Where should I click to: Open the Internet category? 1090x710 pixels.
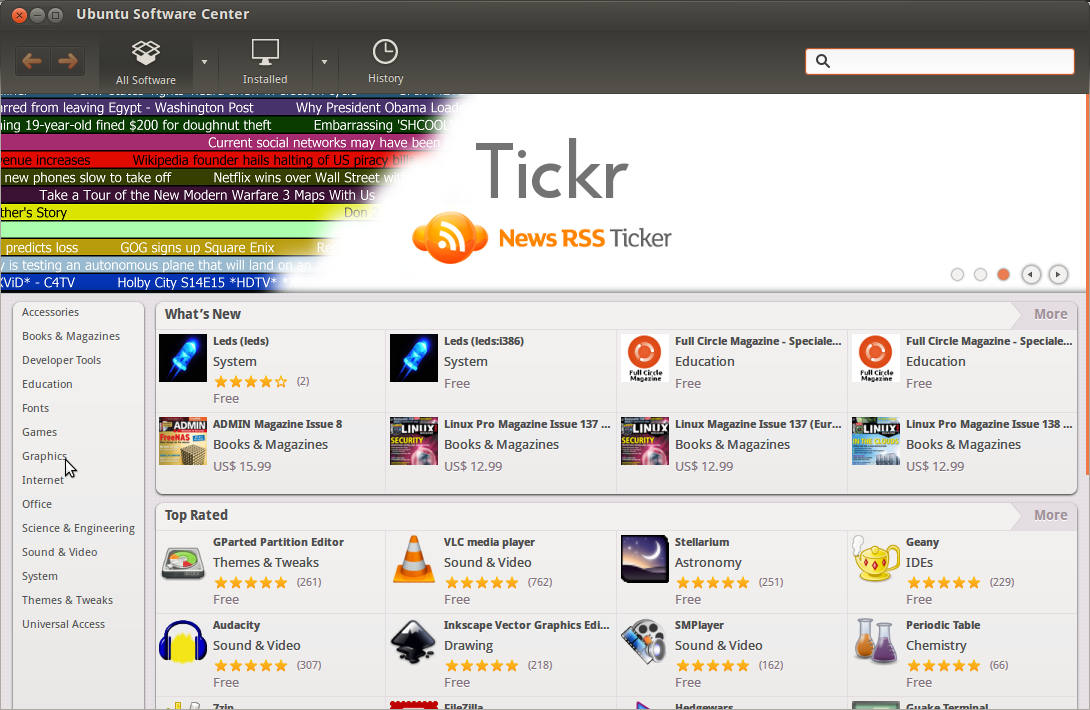[43, 480]
